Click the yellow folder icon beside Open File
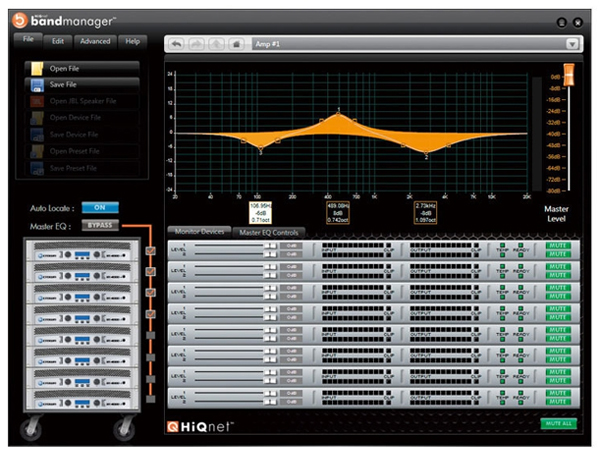 (x=37, y=69)
